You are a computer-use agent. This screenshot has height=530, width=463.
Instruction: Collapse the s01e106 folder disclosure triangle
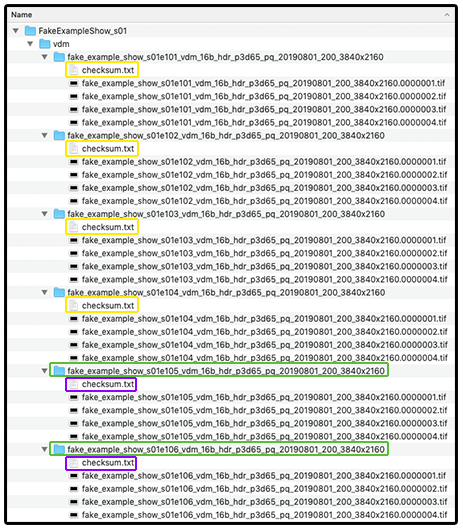click(x=45, y=450)
